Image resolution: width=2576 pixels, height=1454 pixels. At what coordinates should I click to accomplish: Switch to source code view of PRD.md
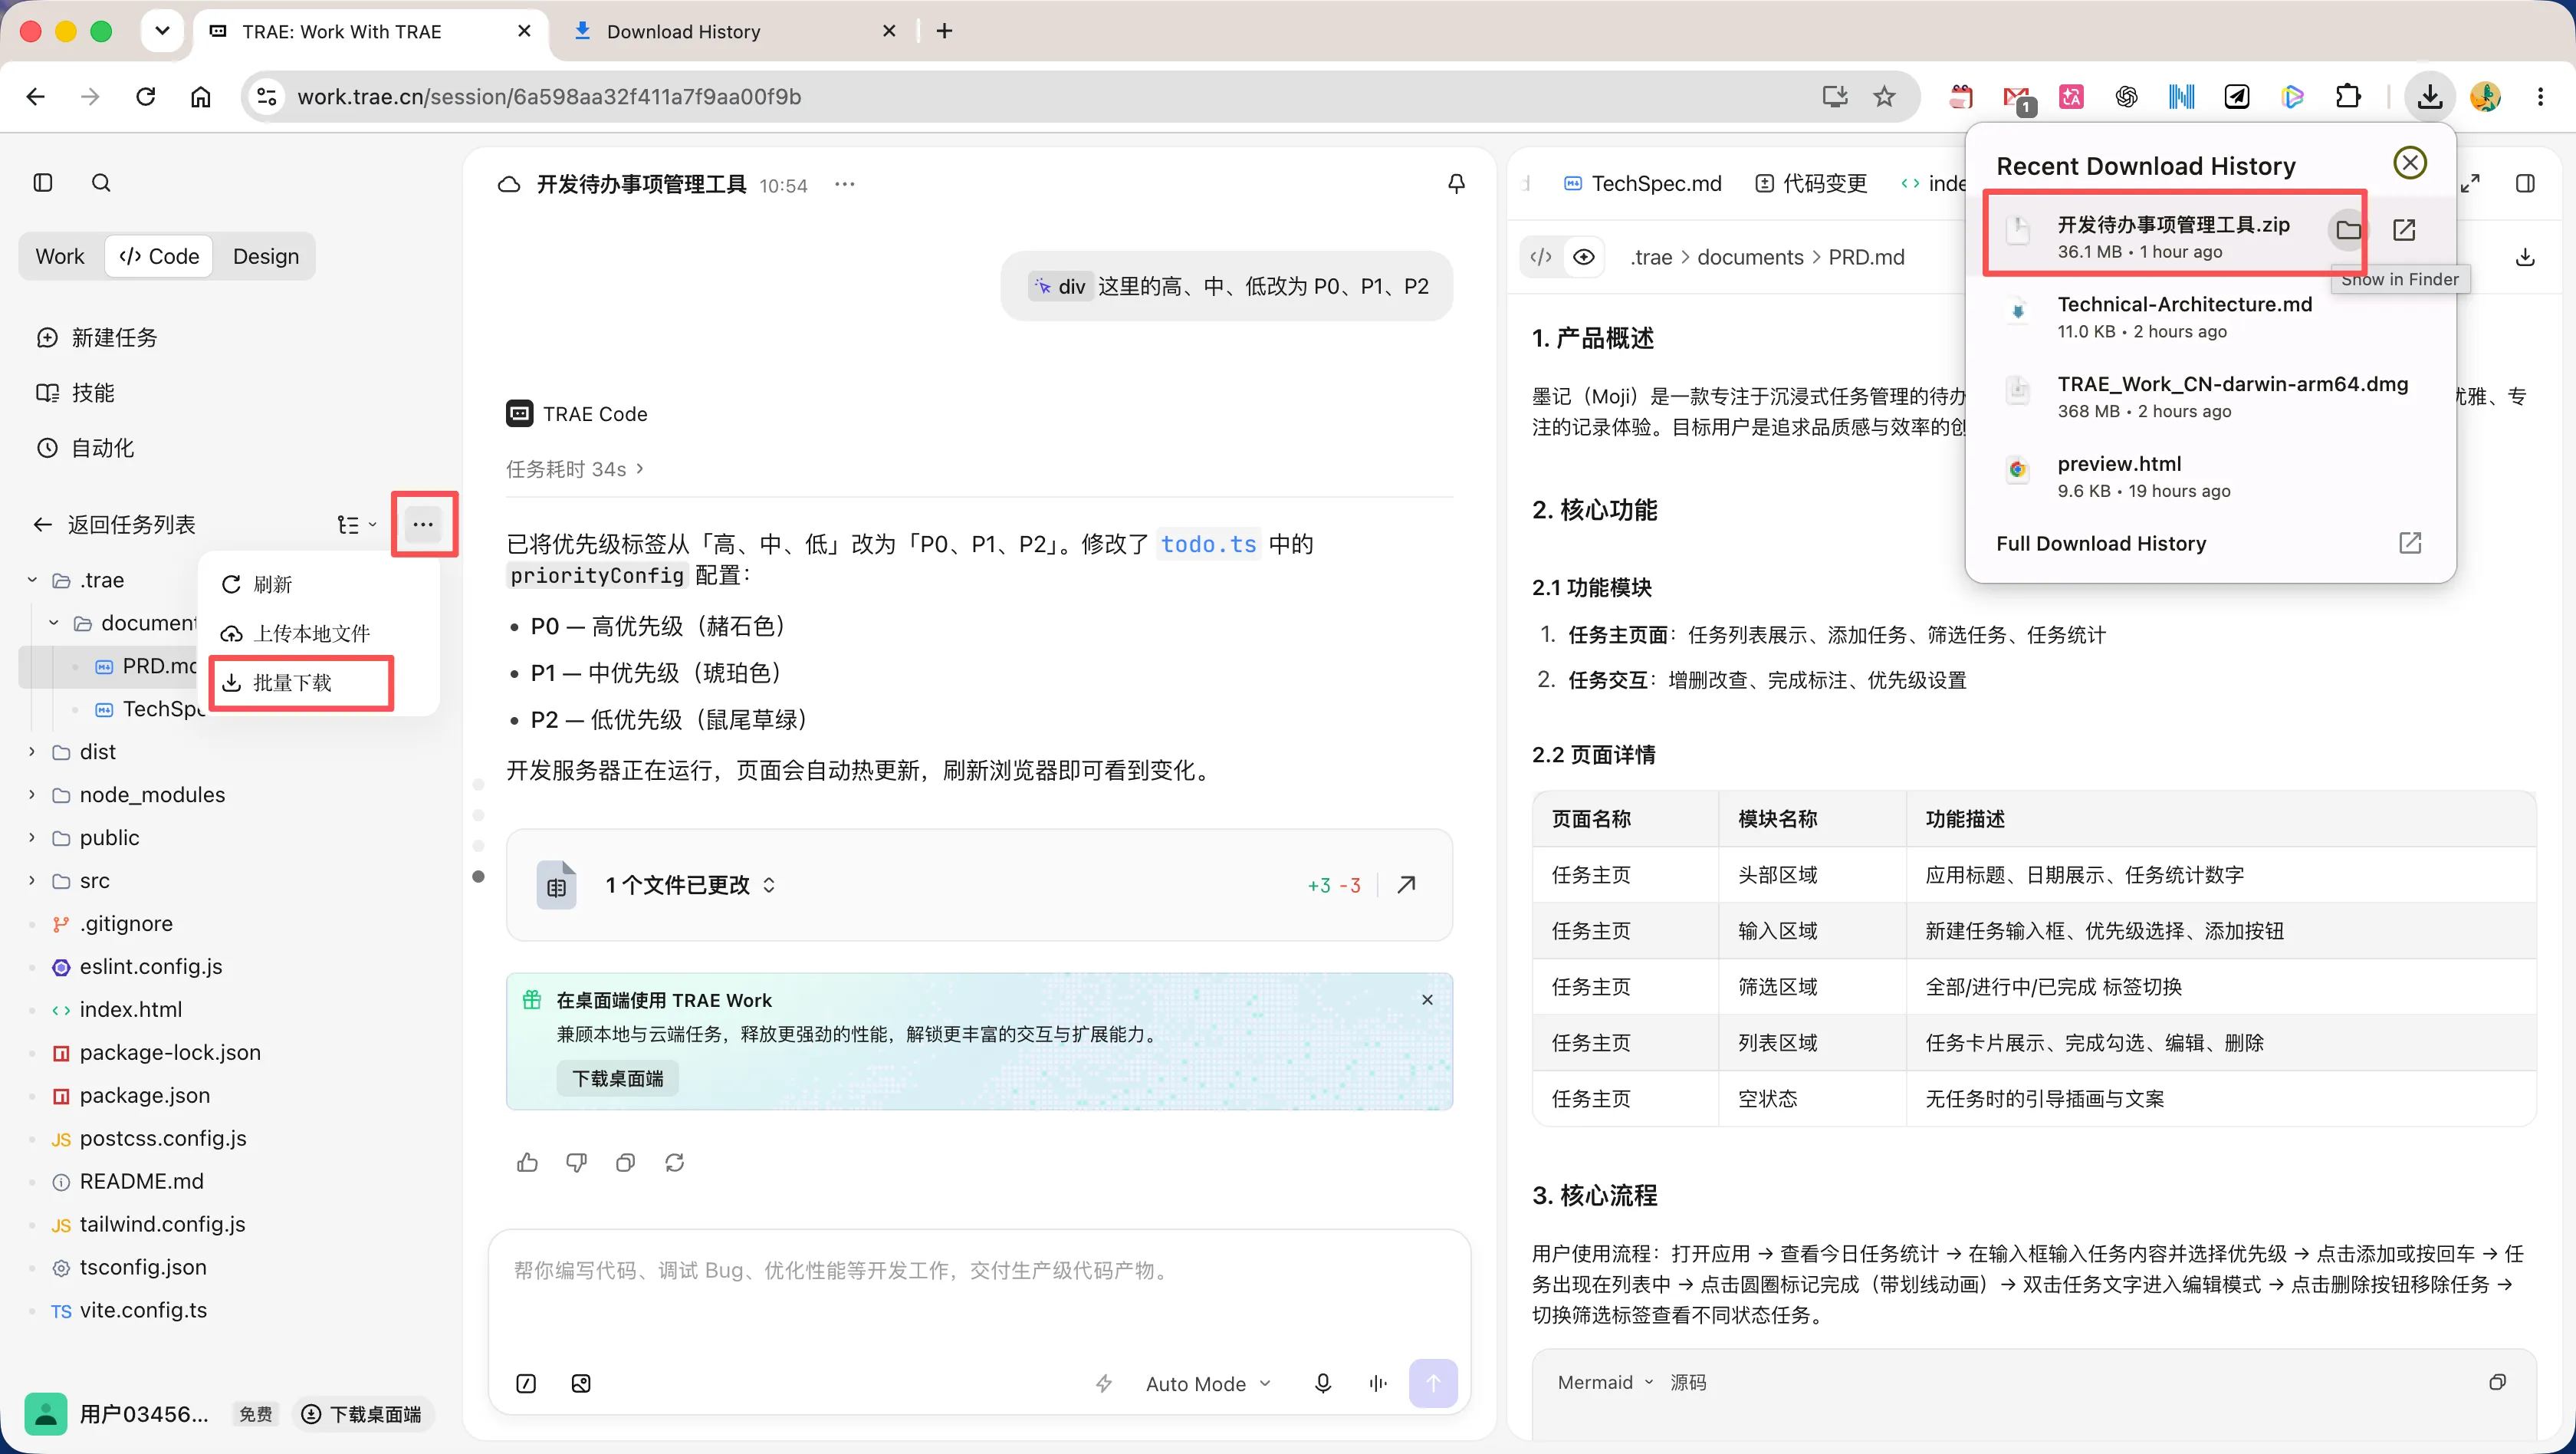[x=1541, y=257]
